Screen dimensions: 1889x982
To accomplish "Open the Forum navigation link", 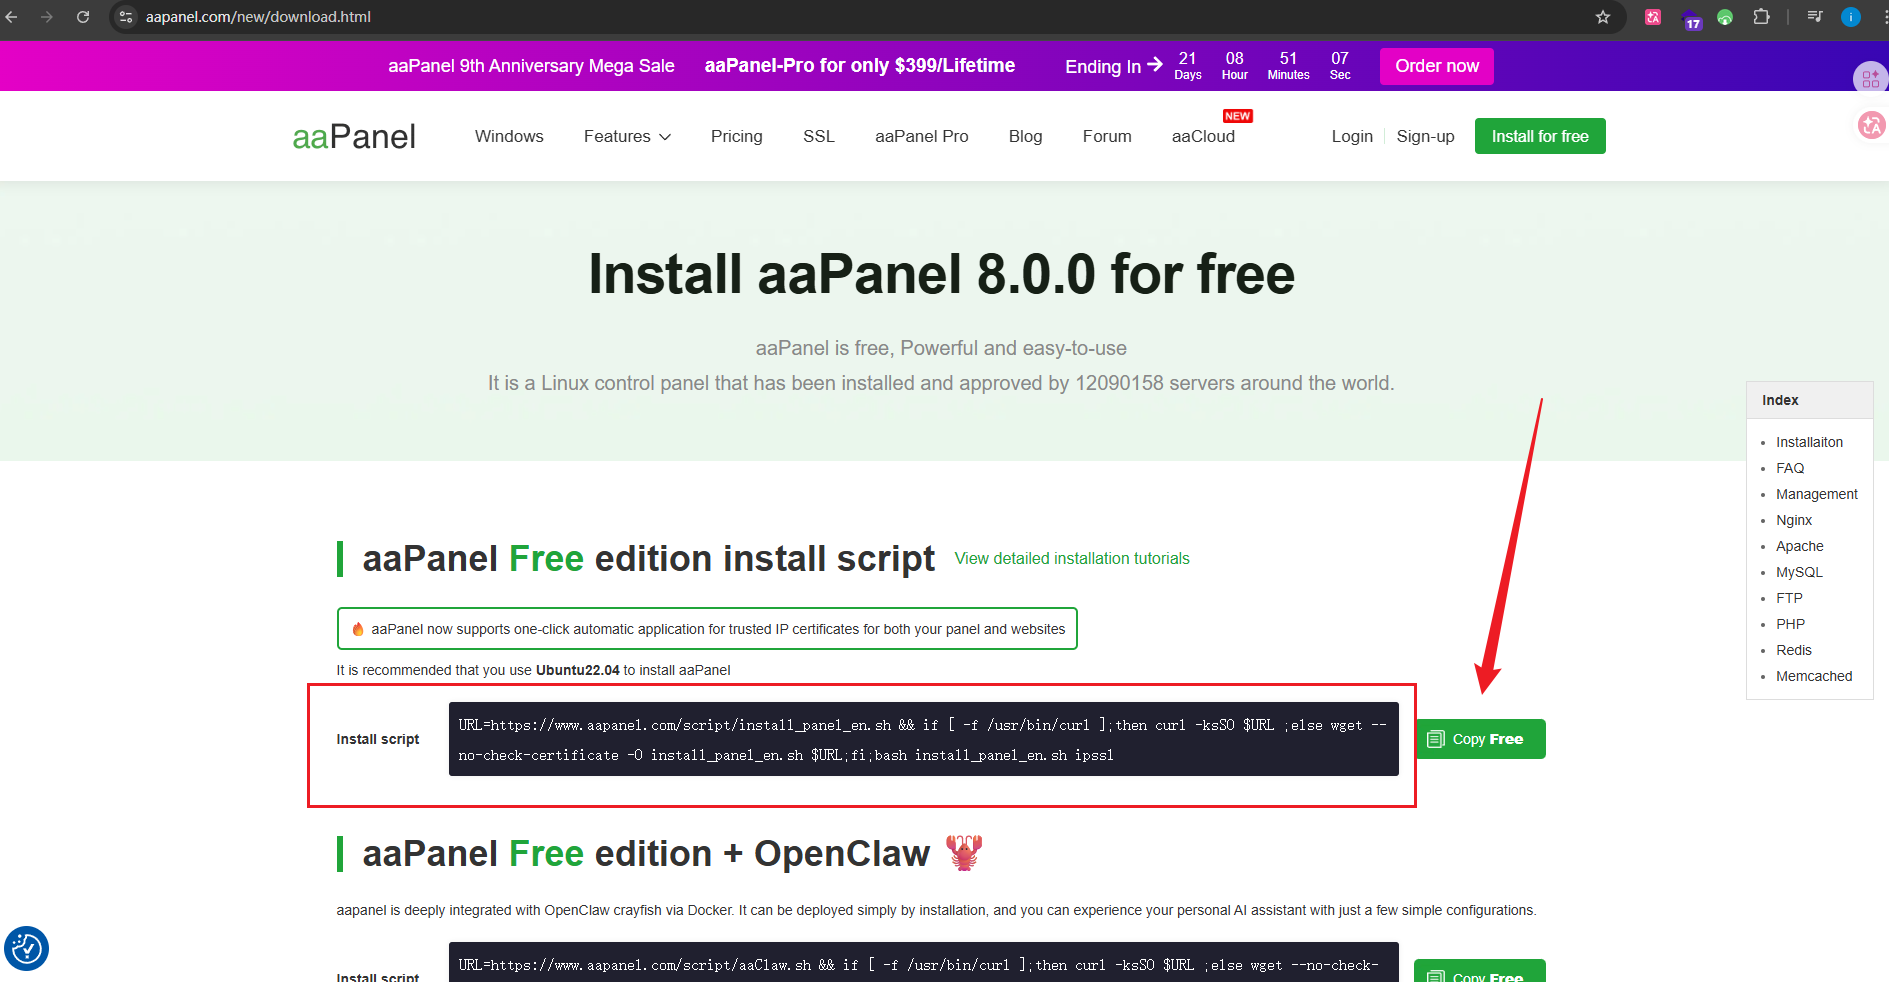I will [x=1106, y=137].
